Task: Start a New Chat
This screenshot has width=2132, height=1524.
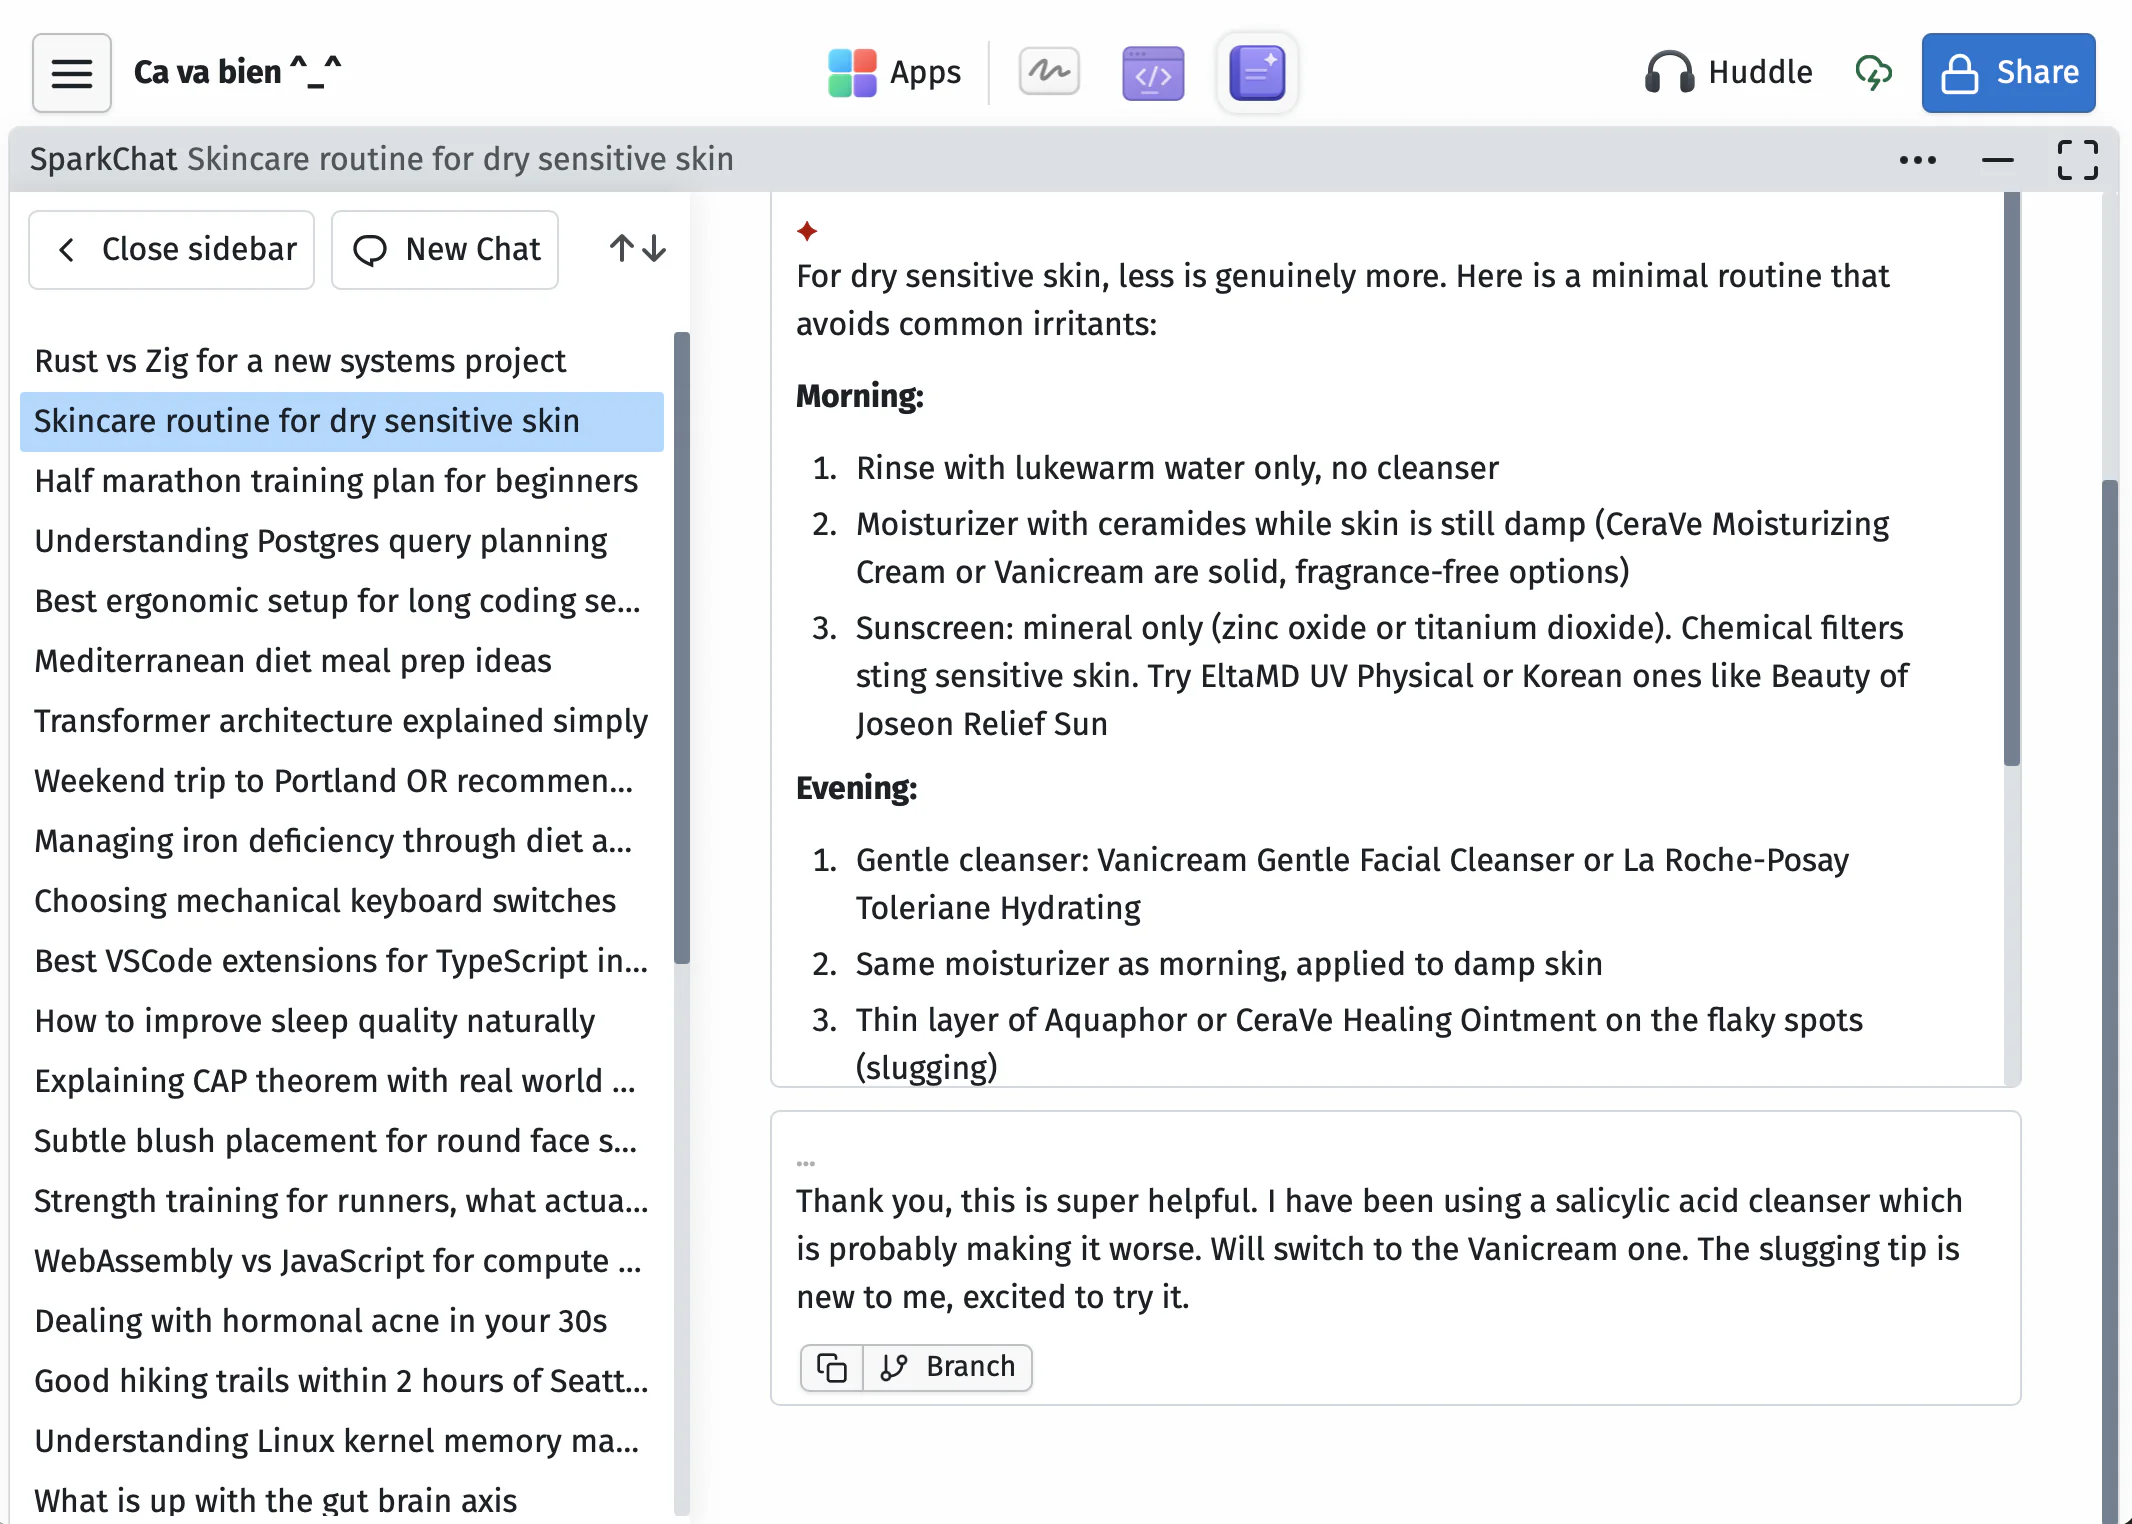Action: tap(444, 250)
